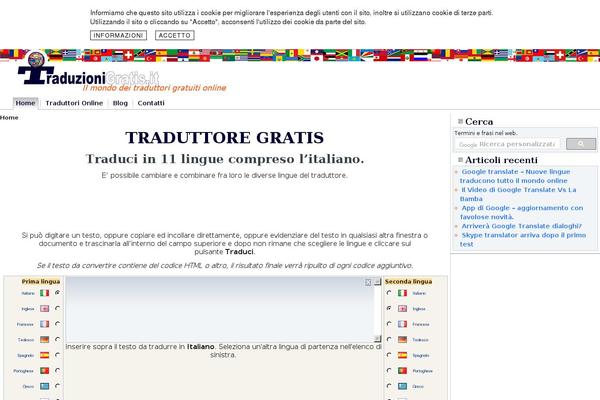The height and width of the screenshot is (400, 600).
Task: Click the INFORMAZIONI cookie button
Action: (x=118, y=35)
